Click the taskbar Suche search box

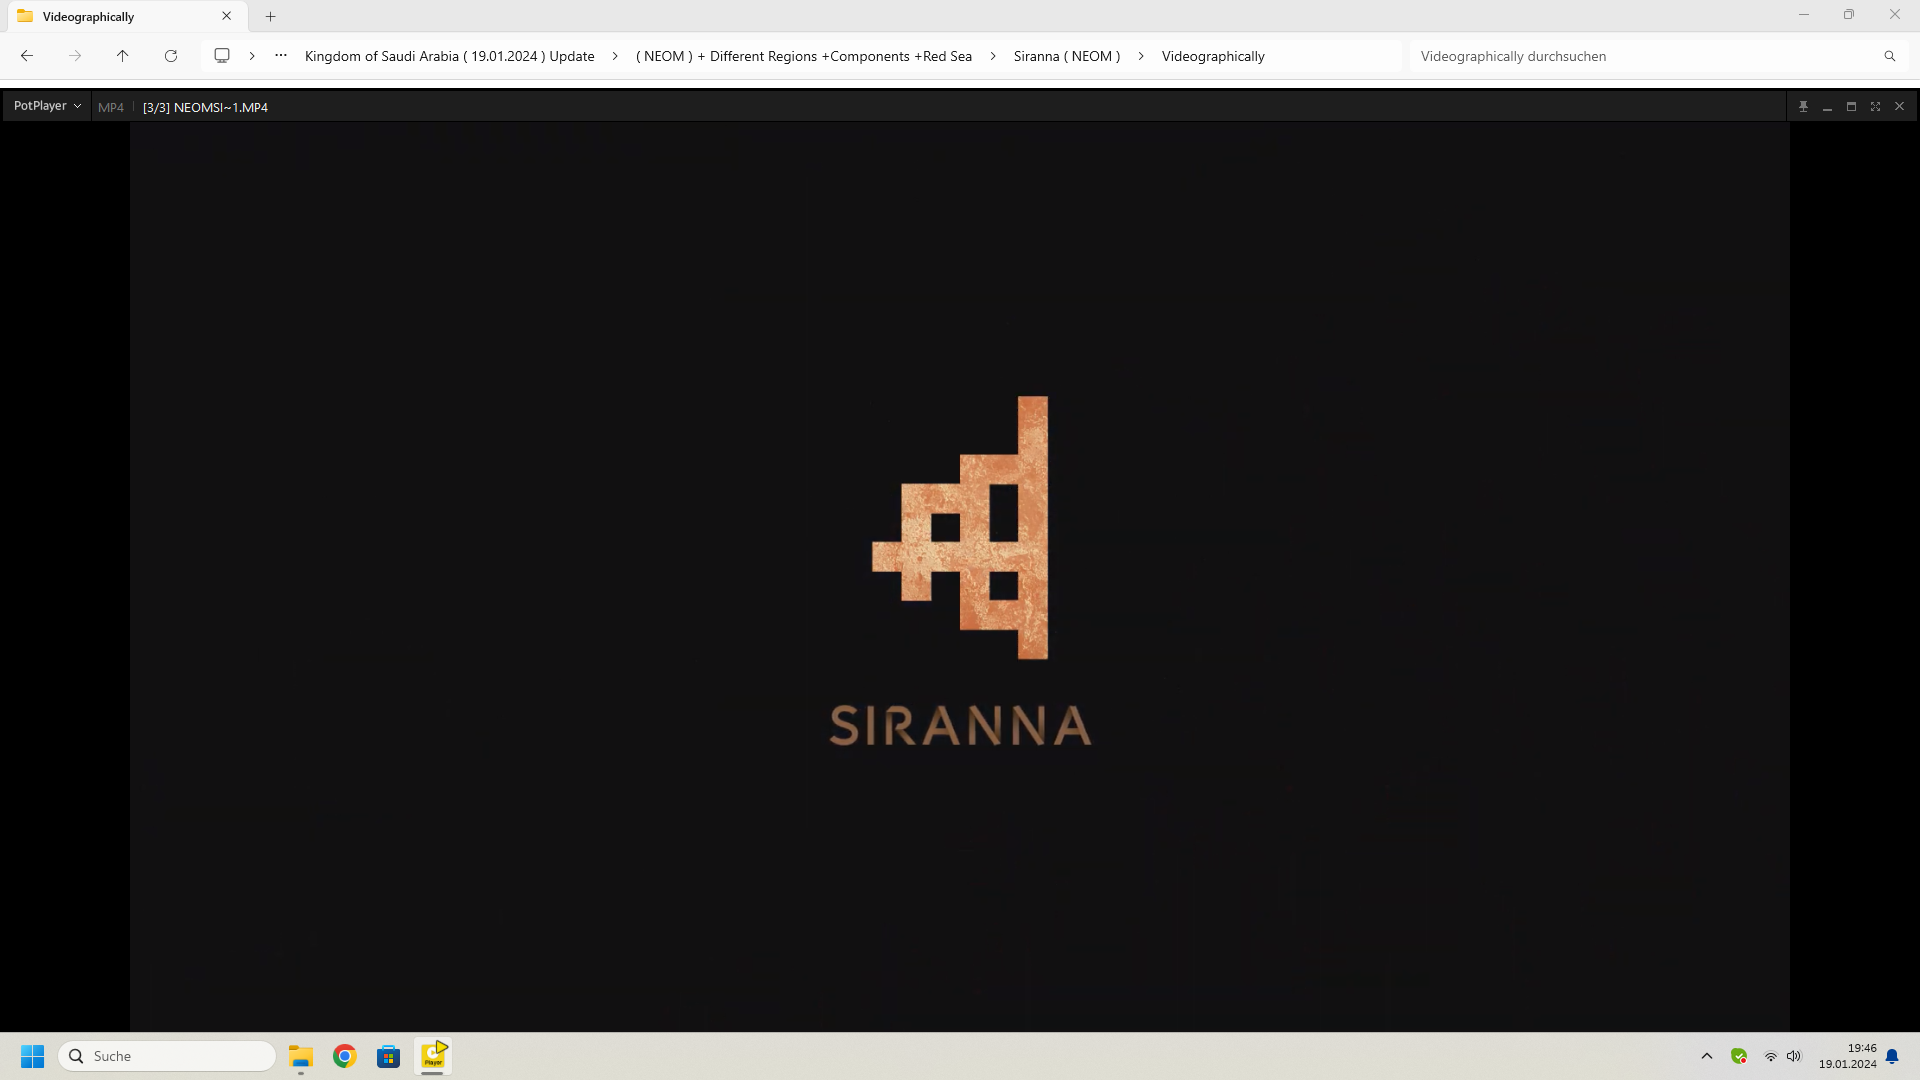(x=167, y=1056)
